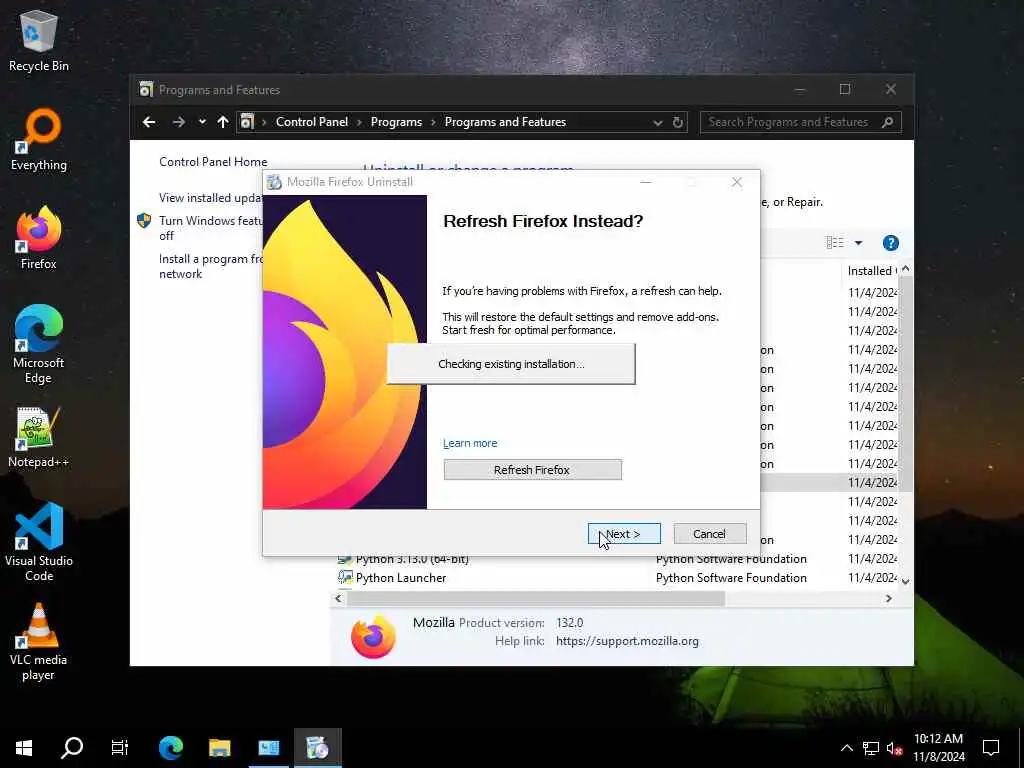
Task: Open Microsoft Edge from the taskbar
Action: pyautogui.click(x=170, y=747)
